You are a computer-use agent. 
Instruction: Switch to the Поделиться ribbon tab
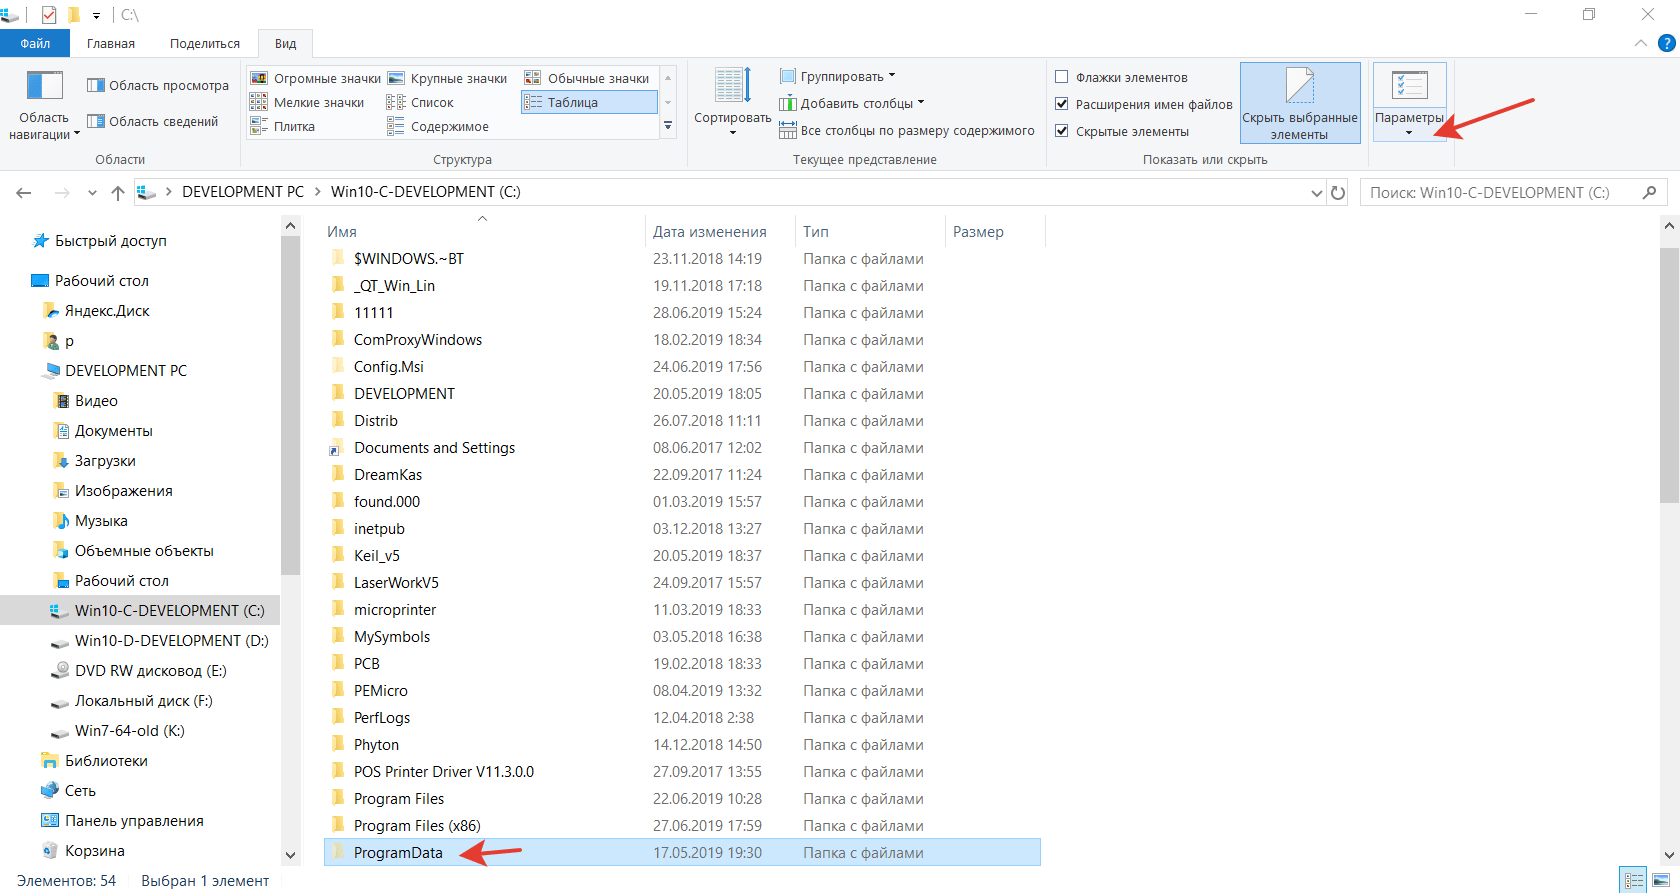(x=204, y=43)
